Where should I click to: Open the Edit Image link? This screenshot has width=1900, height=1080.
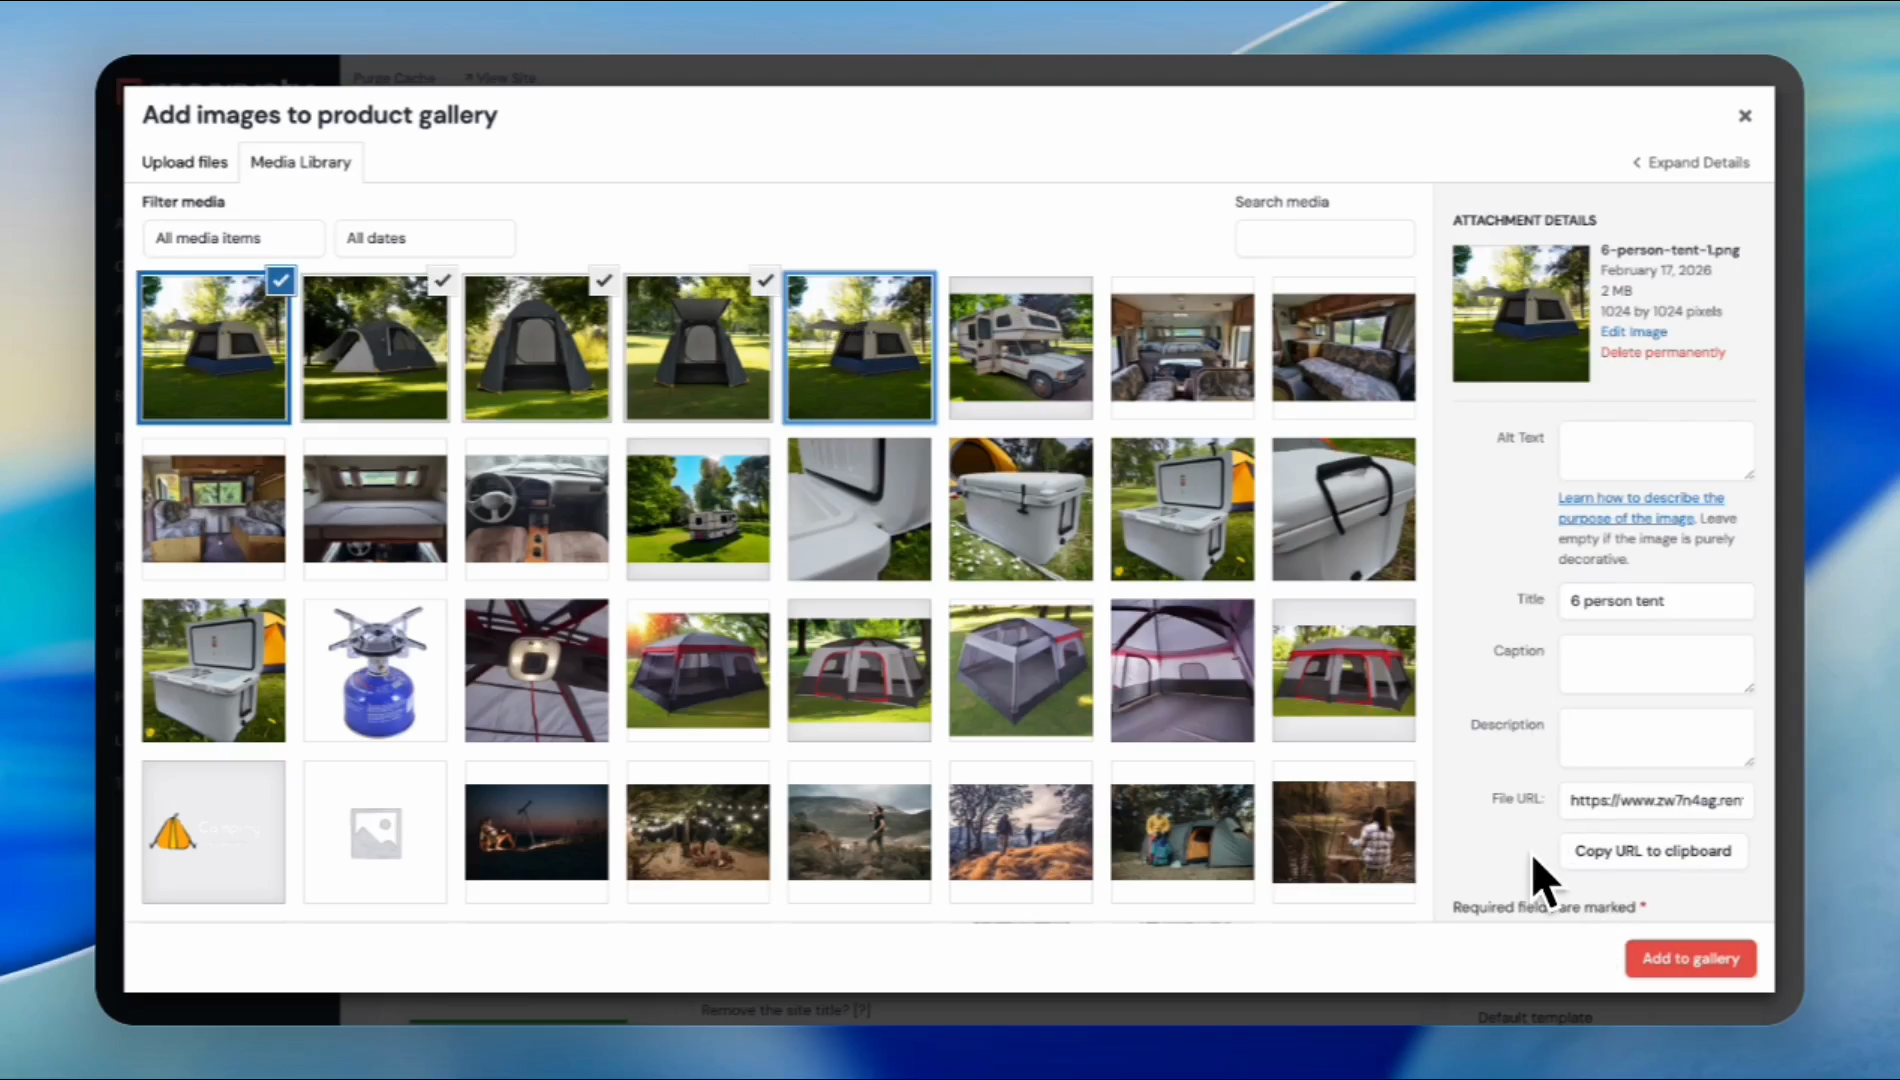1633,331
